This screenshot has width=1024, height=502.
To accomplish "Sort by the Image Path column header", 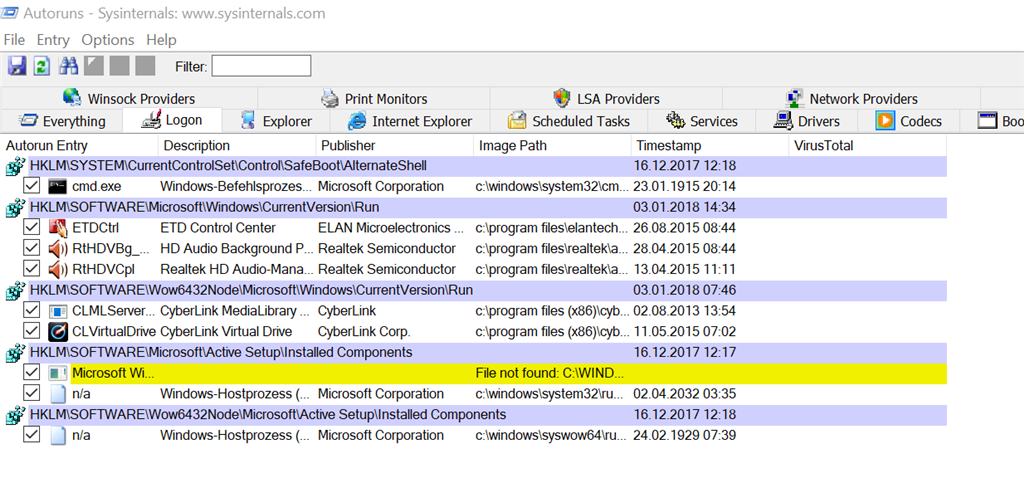I will click(x=552, y=146).
